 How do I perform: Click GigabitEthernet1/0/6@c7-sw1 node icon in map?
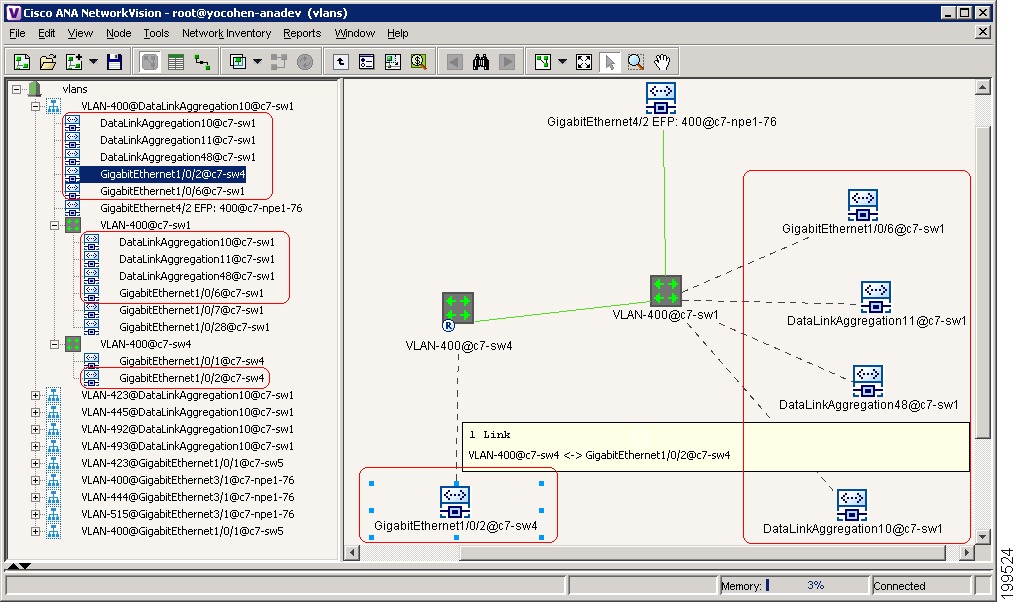(x=863, y=205)
